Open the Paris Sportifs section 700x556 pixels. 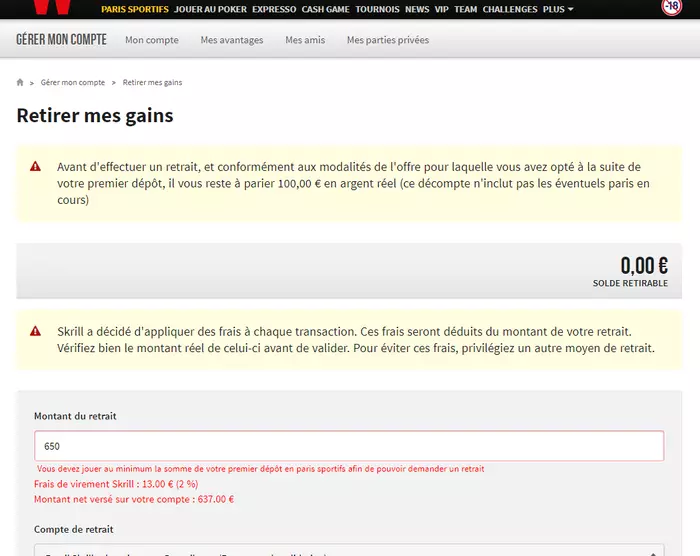point(135,9)
